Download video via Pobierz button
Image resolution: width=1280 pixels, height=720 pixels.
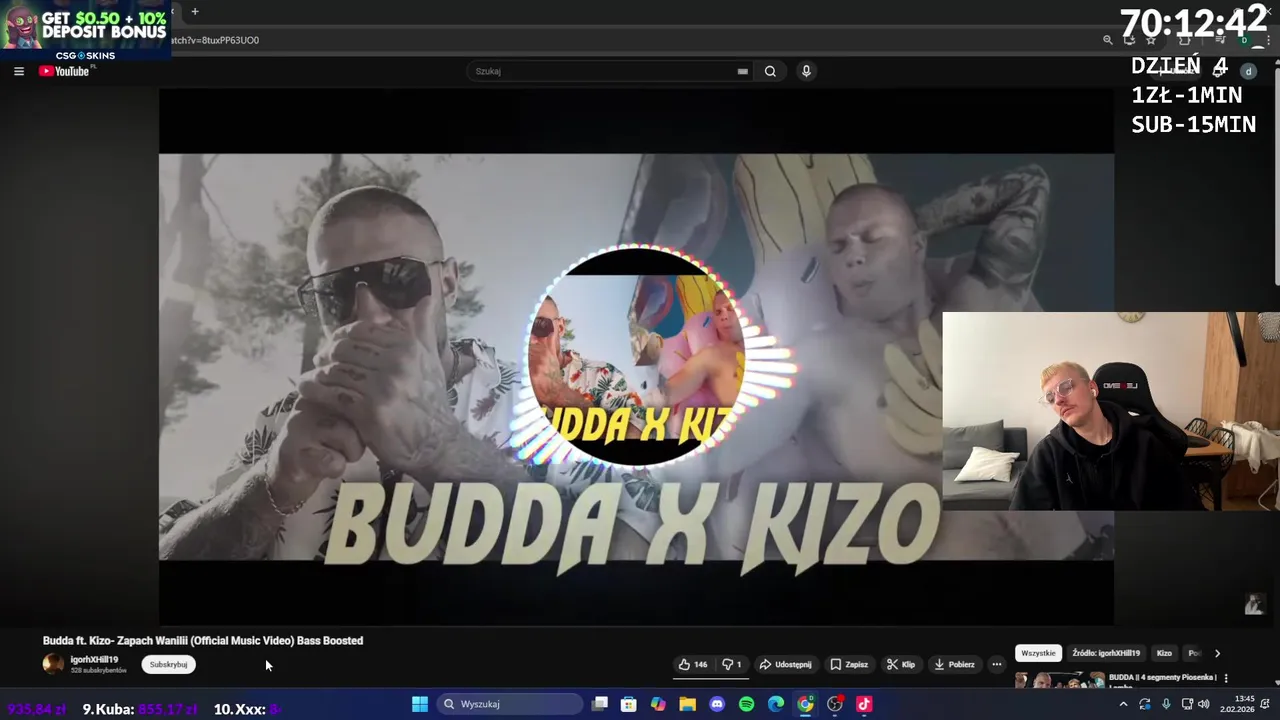tap(954, 665)
